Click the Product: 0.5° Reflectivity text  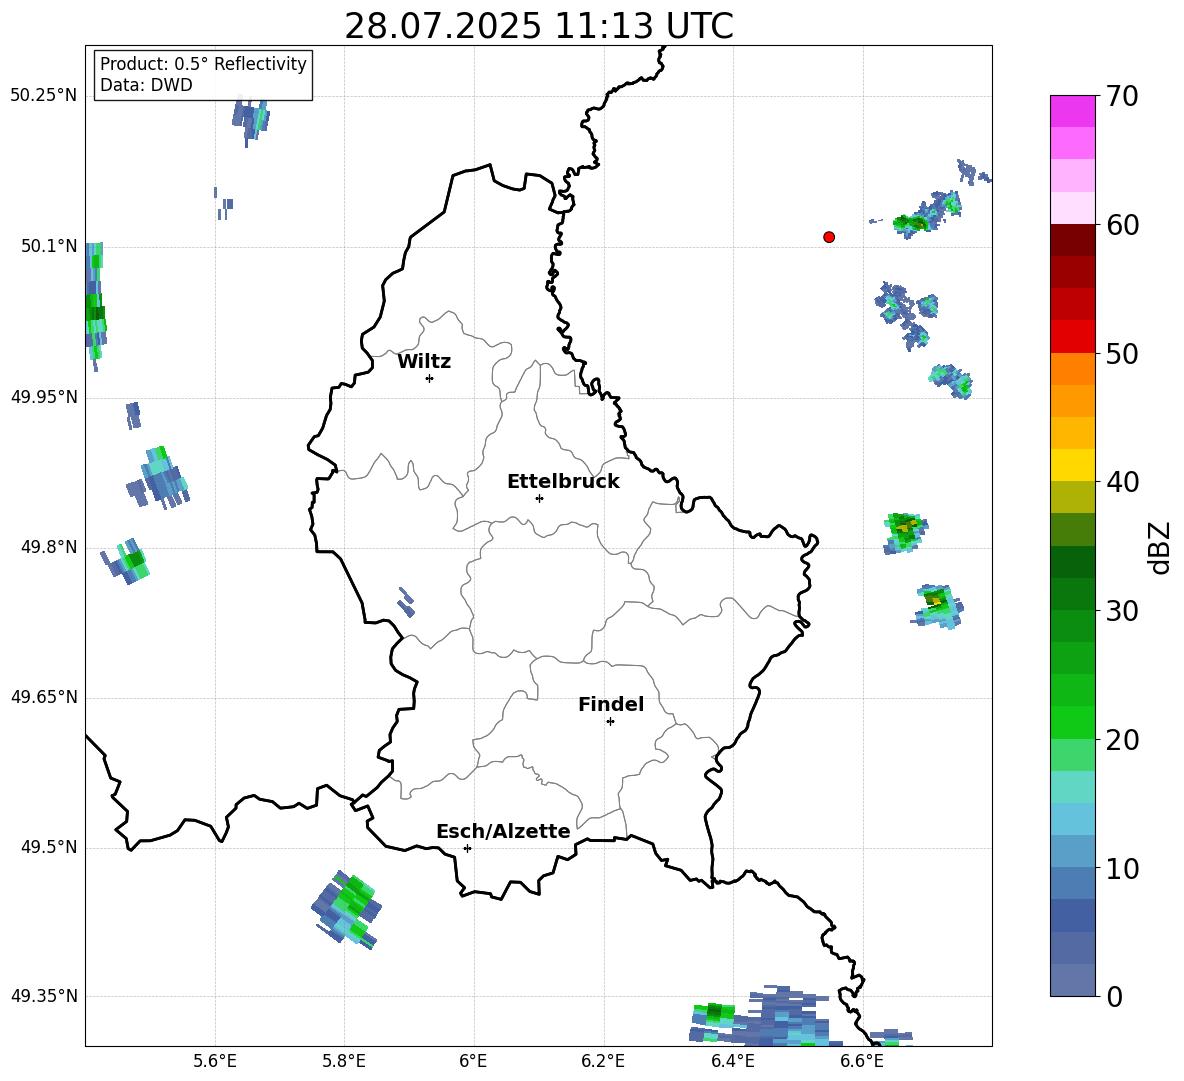point(203,64)
